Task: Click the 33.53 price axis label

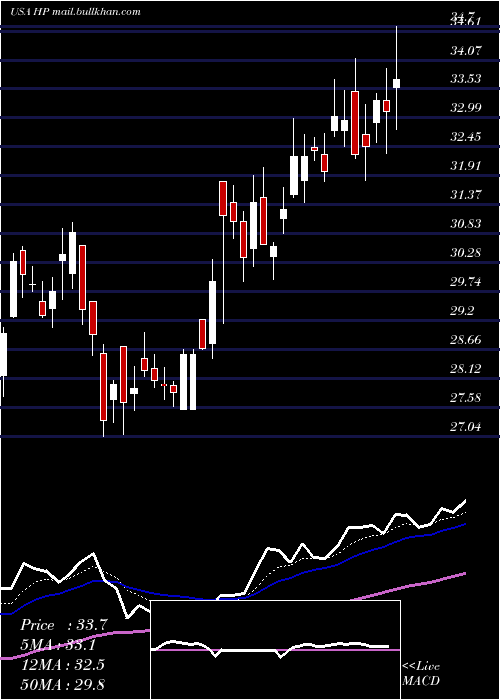Action: point(466,79)
